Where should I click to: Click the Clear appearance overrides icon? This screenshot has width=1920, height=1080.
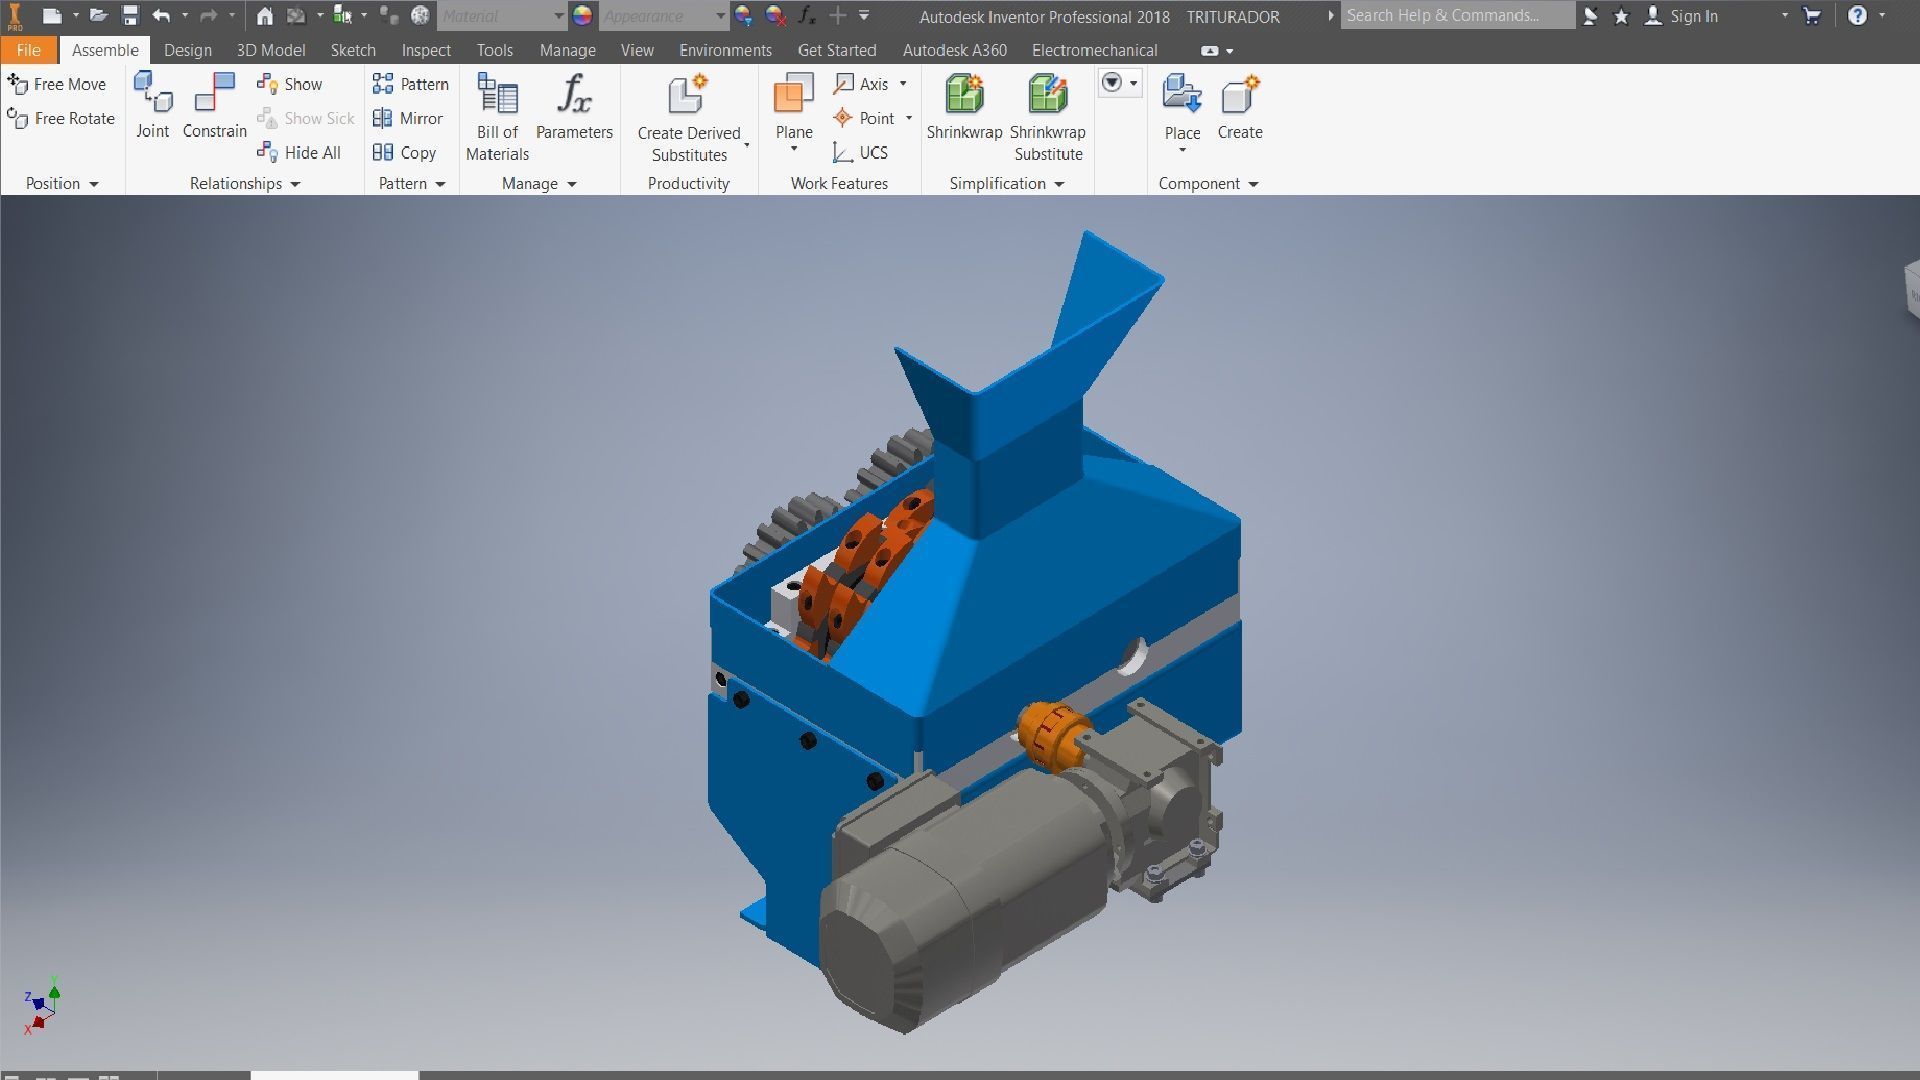[775, 16]
